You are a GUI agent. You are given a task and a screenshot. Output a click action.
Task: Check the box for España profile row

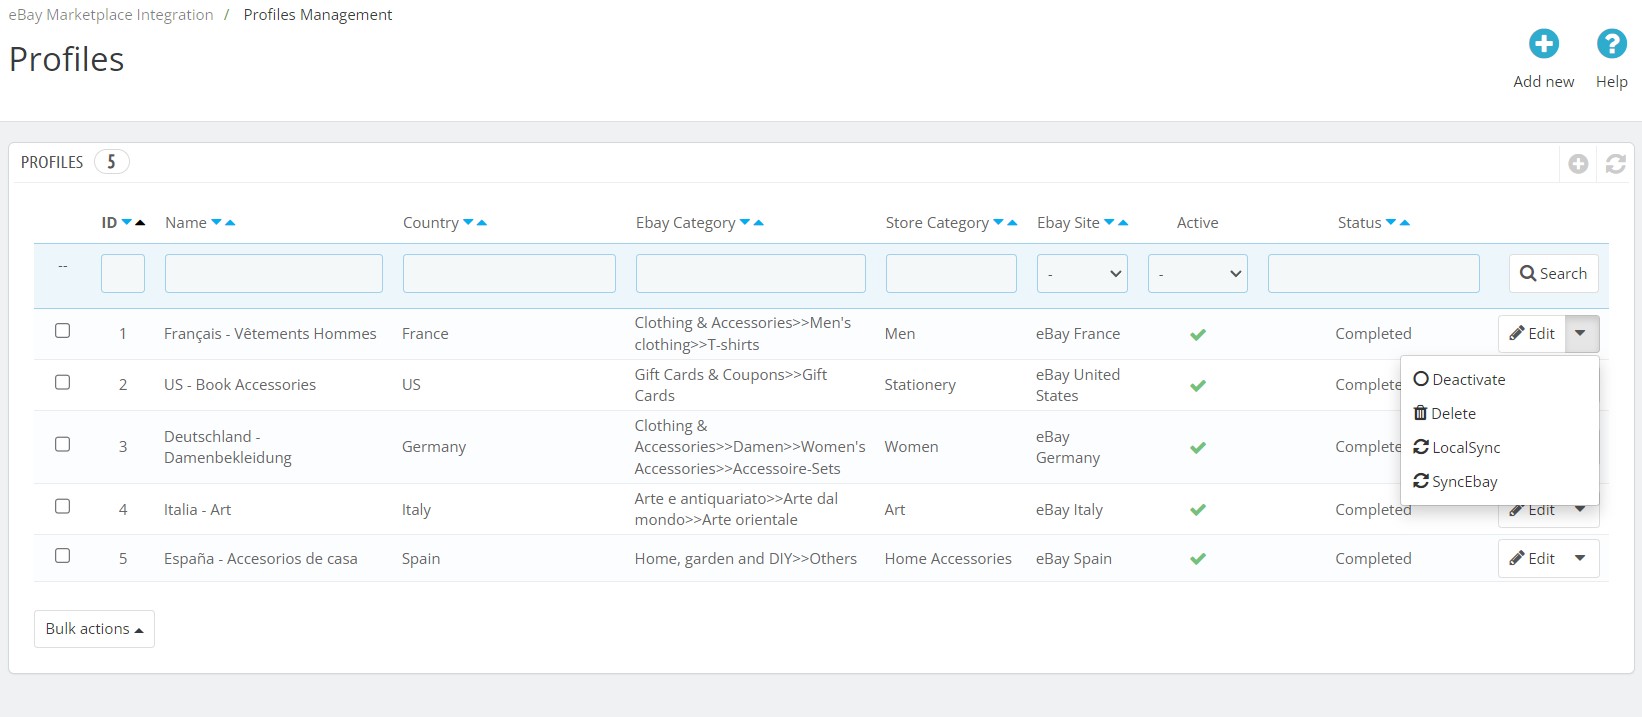click(62, 556)
